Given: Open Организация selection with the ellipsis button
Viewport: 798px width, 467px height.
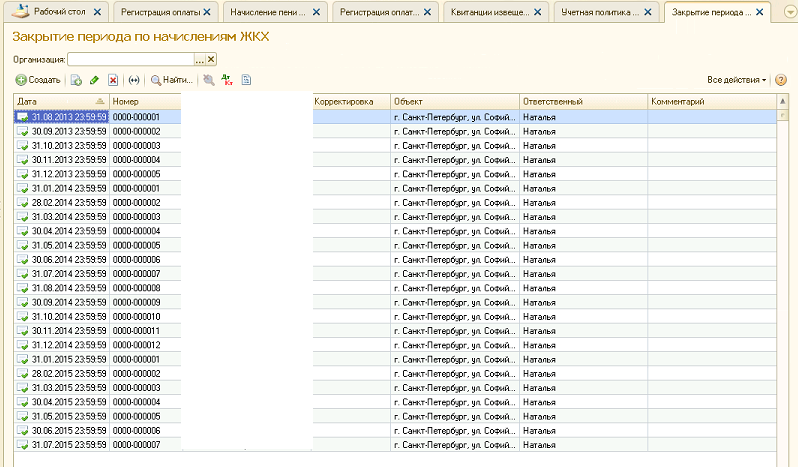Looking at the screenshot, I should (x=199, y=60).
